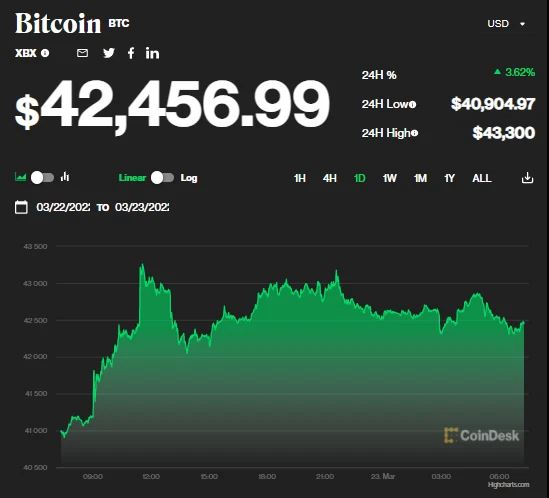549x498 pixels.
Task: Select the candlestick chart icon
Action: [x=65, y=177]
